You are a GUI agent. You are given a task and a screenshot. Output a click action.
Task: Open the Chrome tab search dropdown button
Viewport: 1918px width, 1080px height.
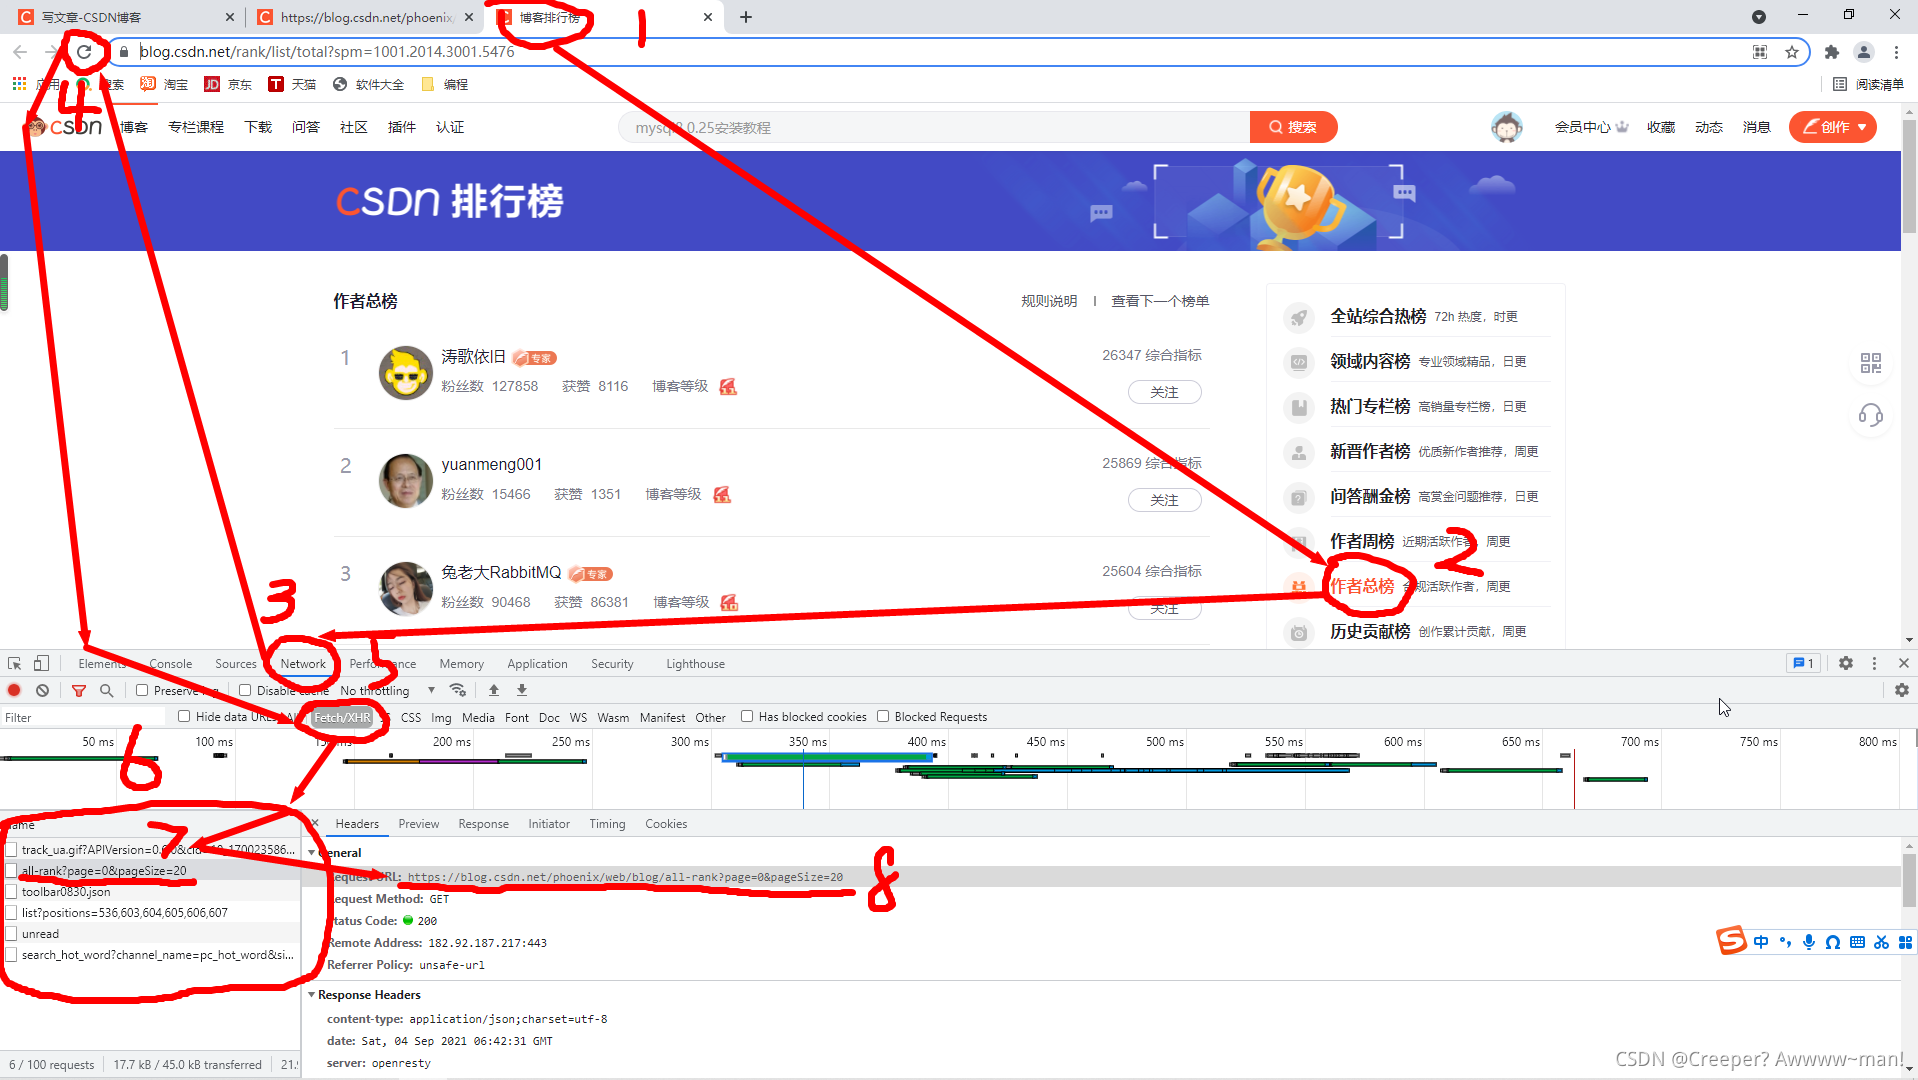pyautogui.click(x=1759, y=17)
